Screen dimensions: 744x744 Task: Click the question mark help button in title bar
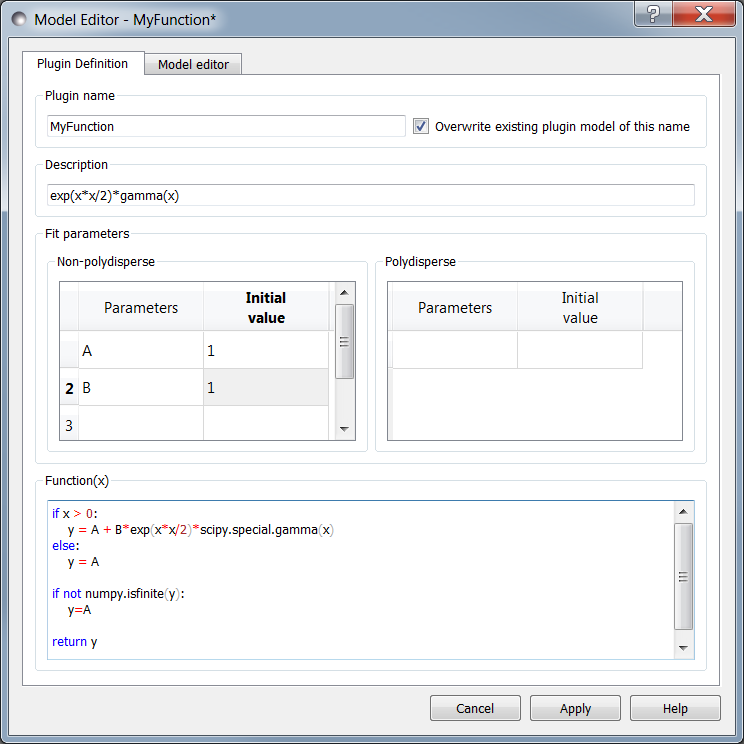(x=652, y=15)
